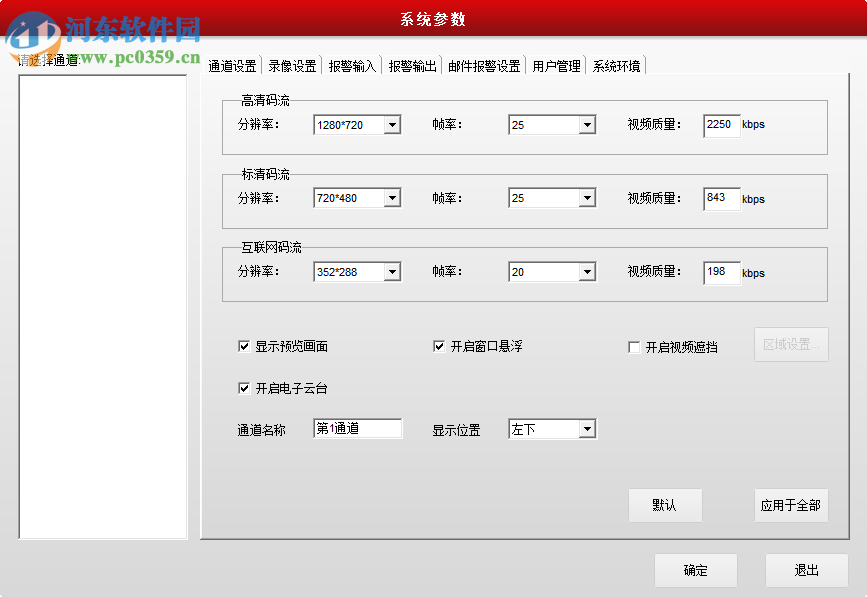
Task: Enable the 开启视频遮挡 checkbox
Action: [x=633, y=346]
